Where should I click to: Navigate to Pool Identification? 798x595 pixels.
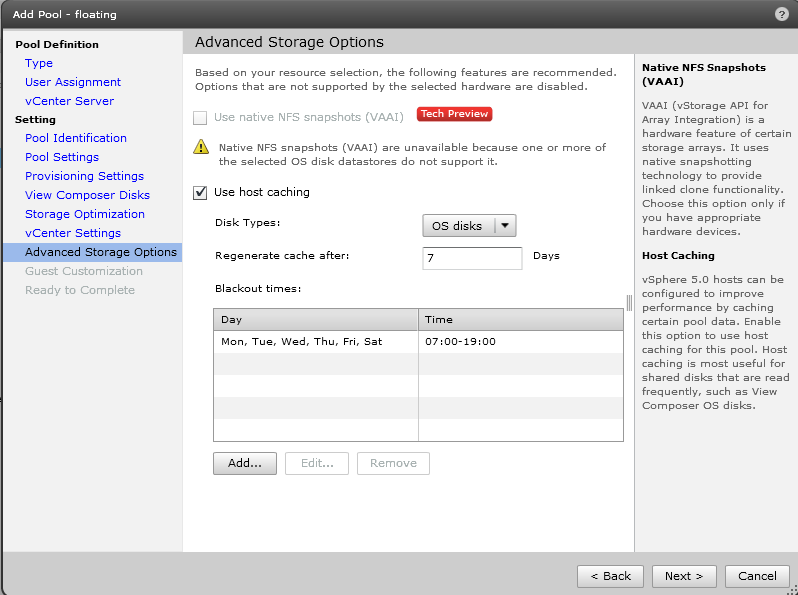[76, 138]
